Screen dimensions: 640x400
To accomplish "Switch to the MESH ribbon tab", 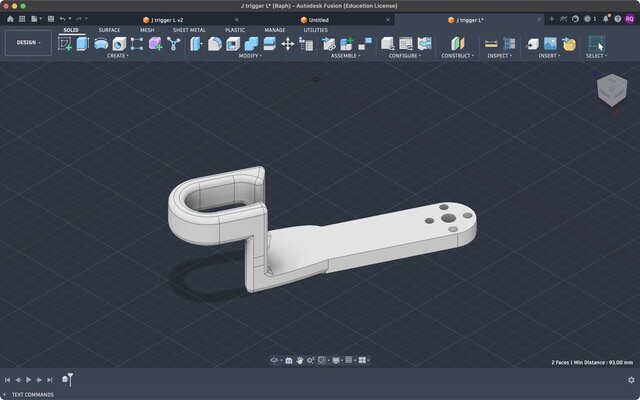I will (x=147, y=30).
